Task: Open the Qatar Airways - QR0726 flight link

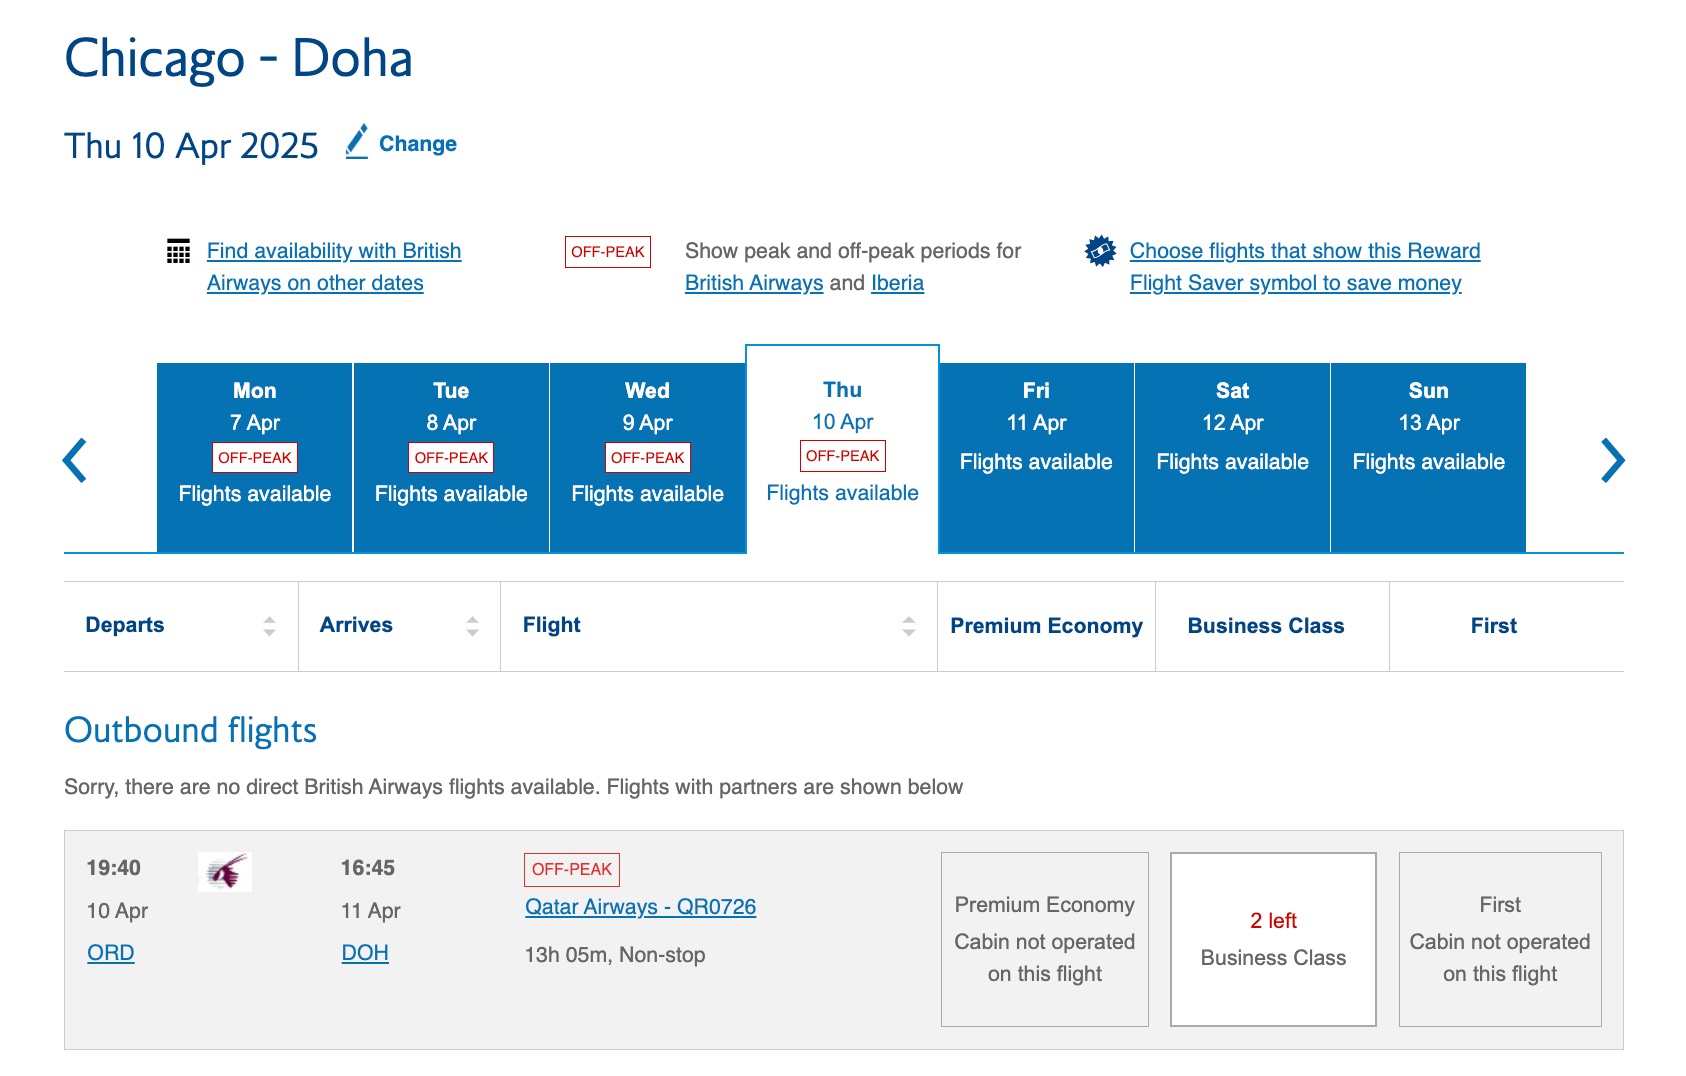Action: point(640,908)
